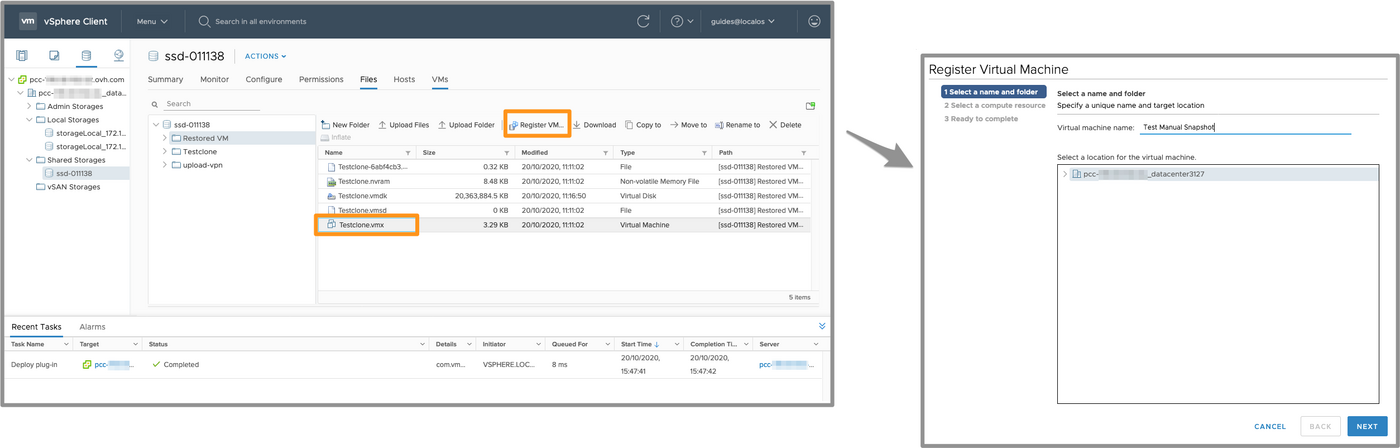This screenshot has width=1400, height=448.
Task: Click New Folder in the toolbar
Action: [345, 125]
